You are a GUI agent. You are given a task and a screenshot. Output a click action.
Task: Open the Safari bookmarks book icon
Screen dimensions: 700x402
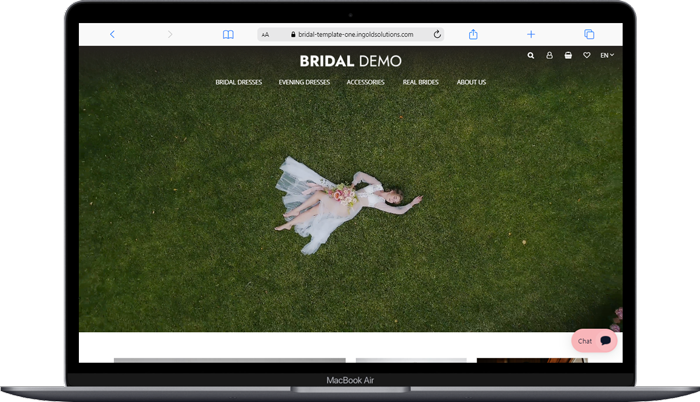[228, 34]
